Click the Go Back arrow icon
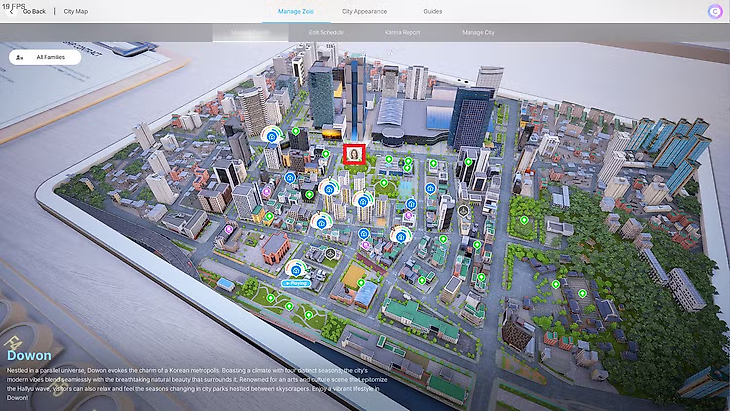This screenshot has width=730, height=411. click(12, 11)
